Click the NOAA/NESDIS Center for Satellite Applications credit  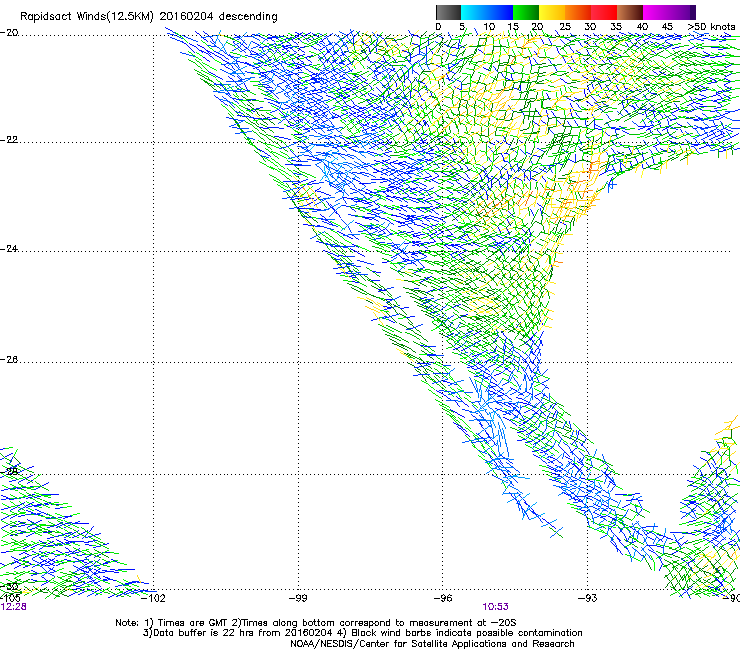(x=432, y=644)
